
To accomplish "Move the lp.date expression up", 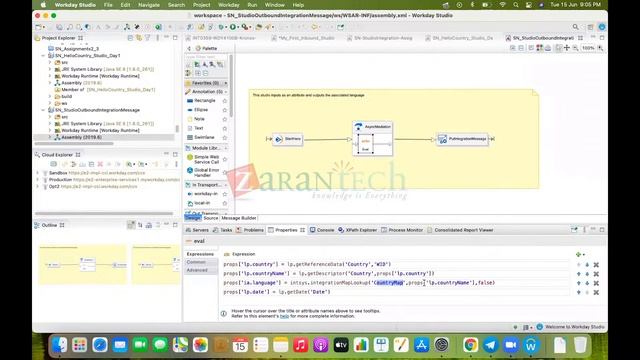I will pos(578,292).
